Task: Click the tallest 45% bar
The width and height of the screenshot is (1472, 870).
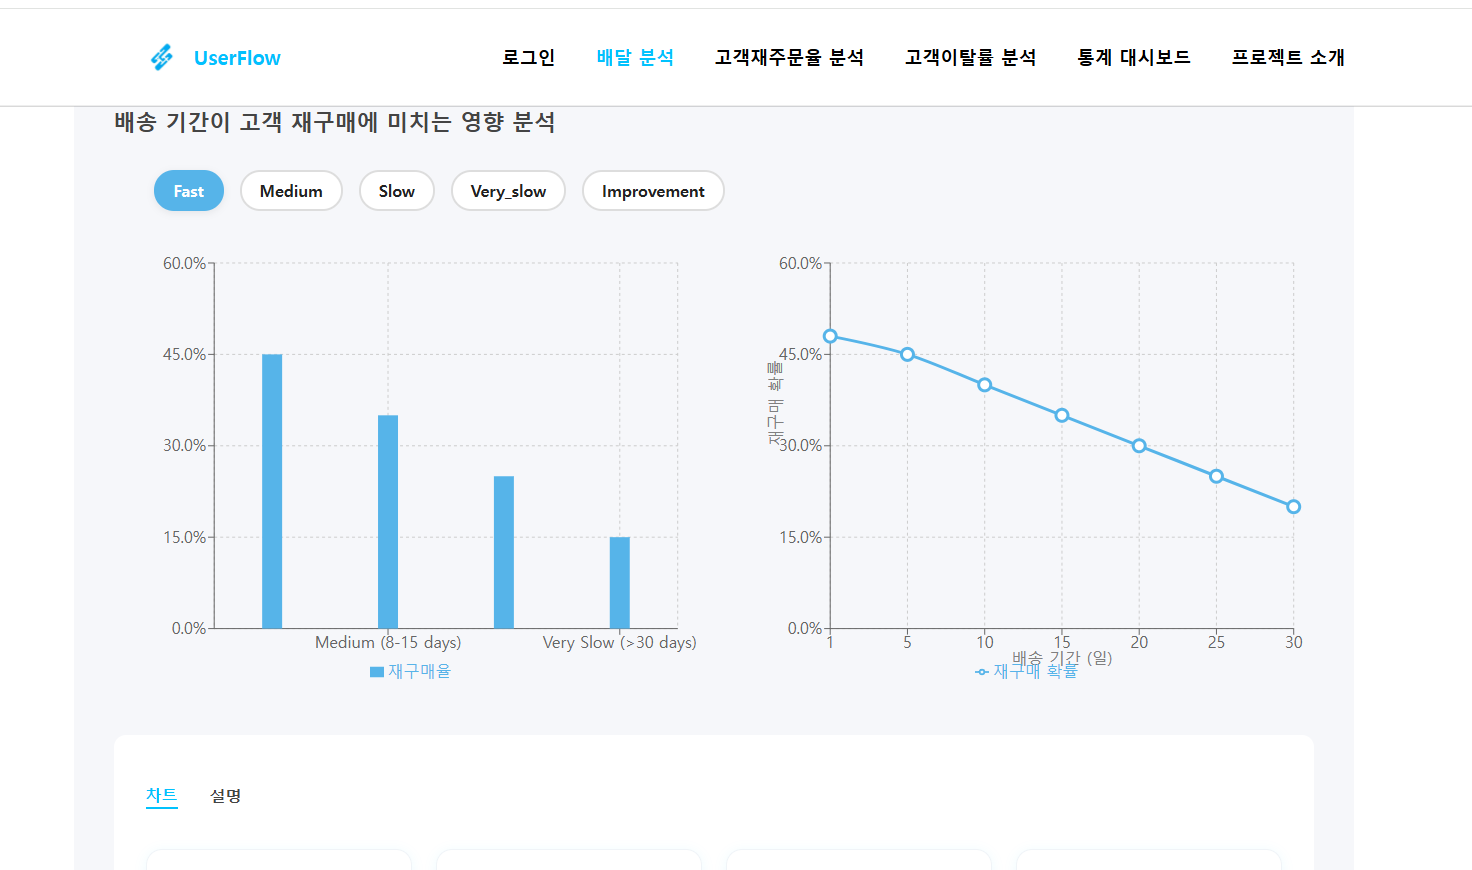Action: coord(272,491)
